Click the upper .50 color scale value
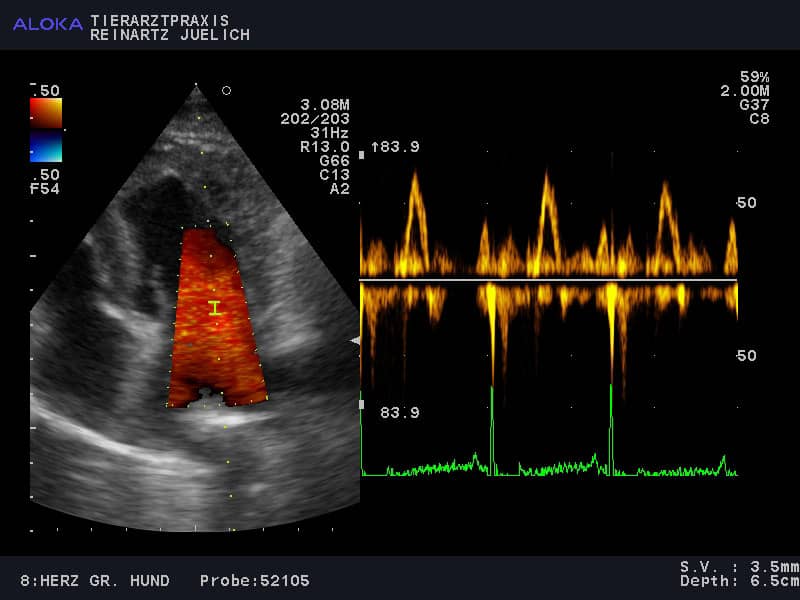800x600 pixels. pos(45,91)
